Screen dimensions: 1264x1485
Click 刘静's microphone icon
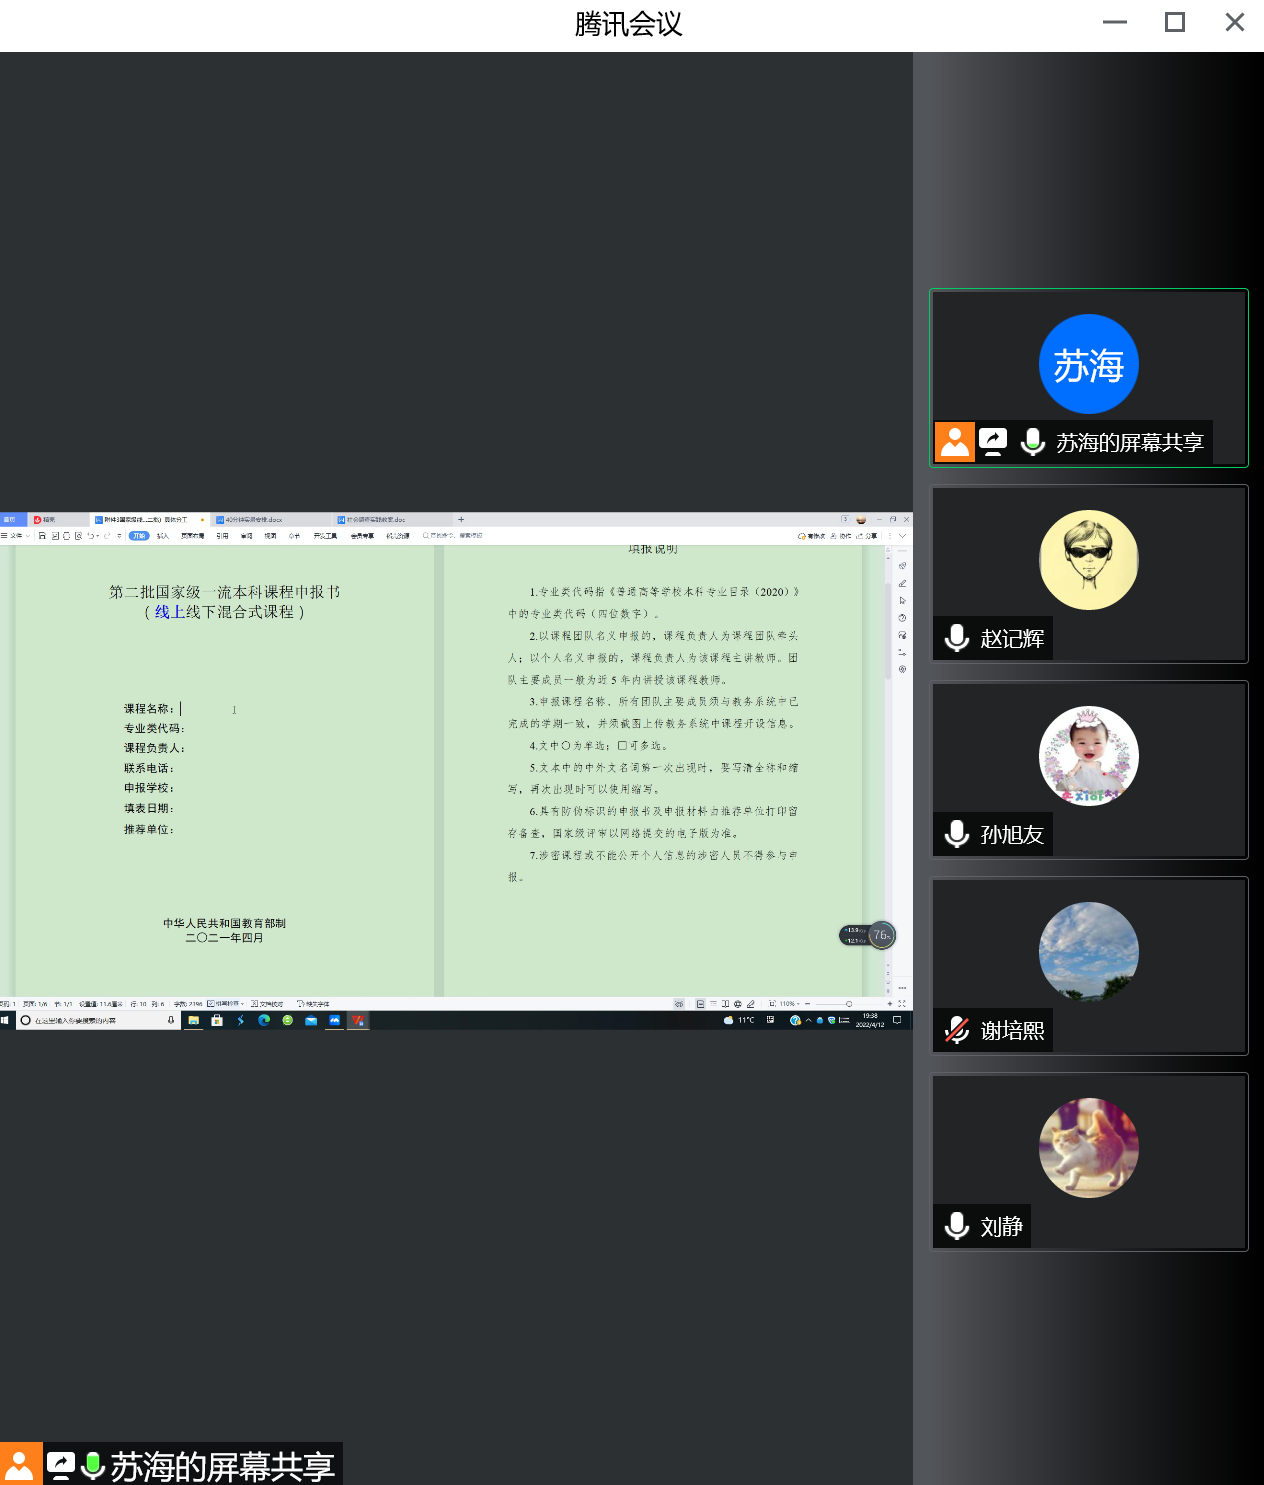tap(957, 1226)
